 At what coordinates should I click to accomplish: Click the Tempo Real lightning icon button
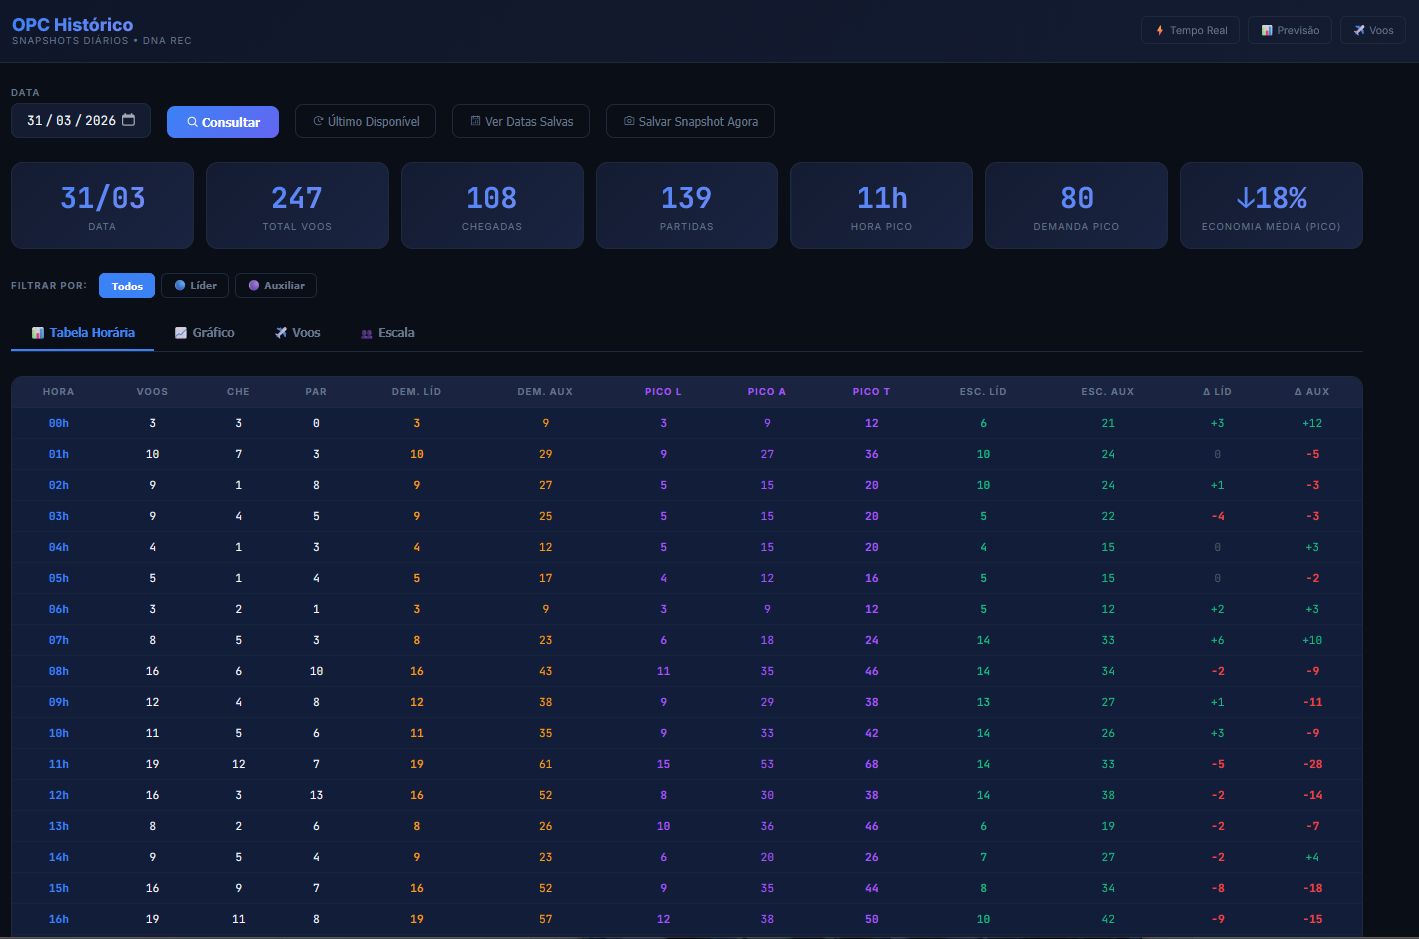click(x=1159, y=30)
